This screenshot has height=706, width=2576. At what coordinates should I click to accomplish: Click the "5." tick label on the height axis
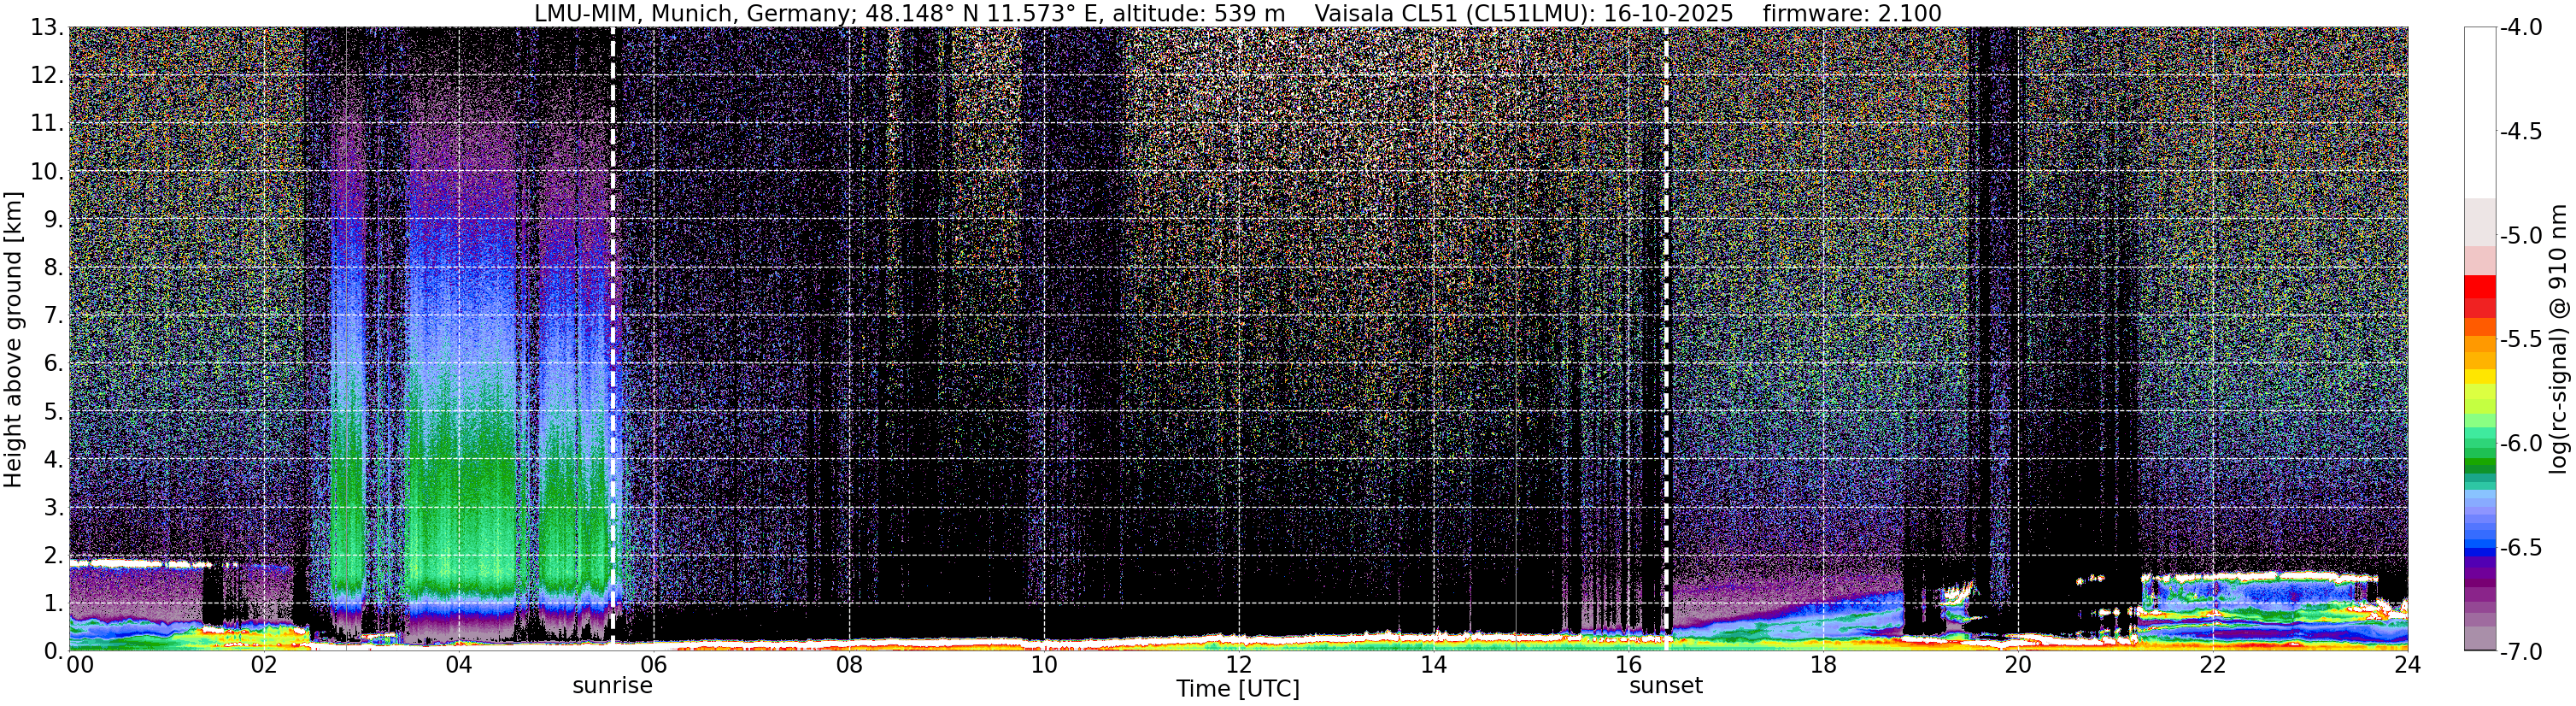(x=53, y=412)
